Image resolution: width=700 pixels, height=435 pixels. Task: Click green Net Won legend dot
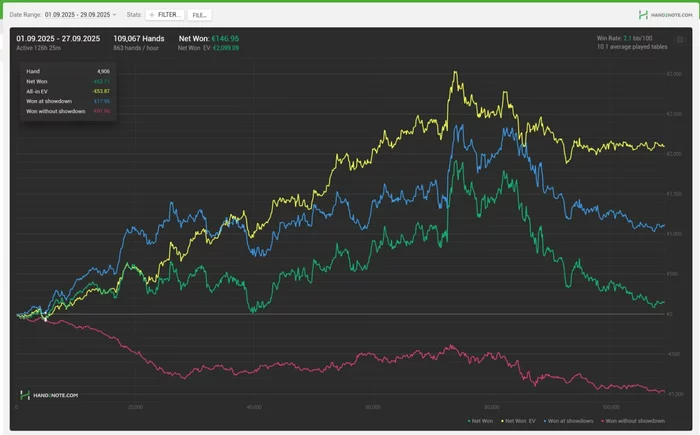click(468, 422)
